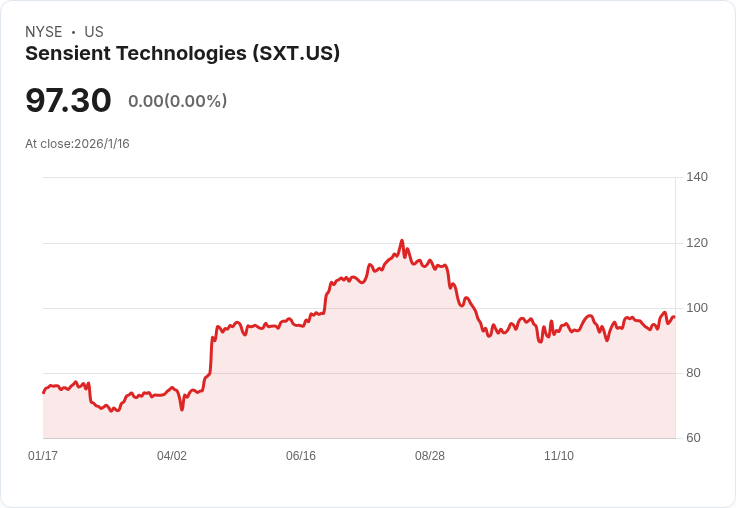This screenshot has height=508, width=736.
Task: Click the 140 price axis label
Action: [x=697, y=177]
